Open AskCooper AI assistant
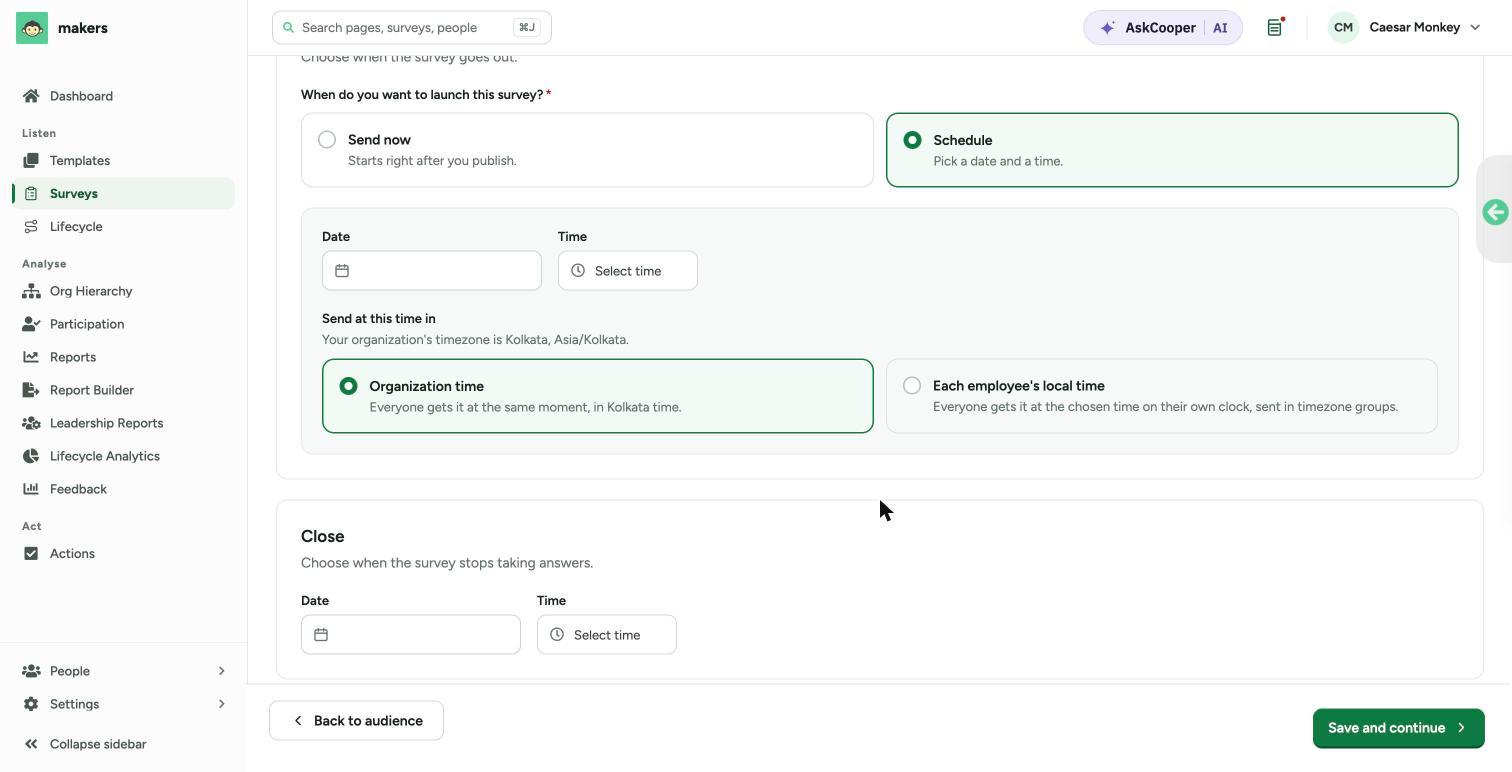Screen dimensions: 1512x772 (1163, 28)
